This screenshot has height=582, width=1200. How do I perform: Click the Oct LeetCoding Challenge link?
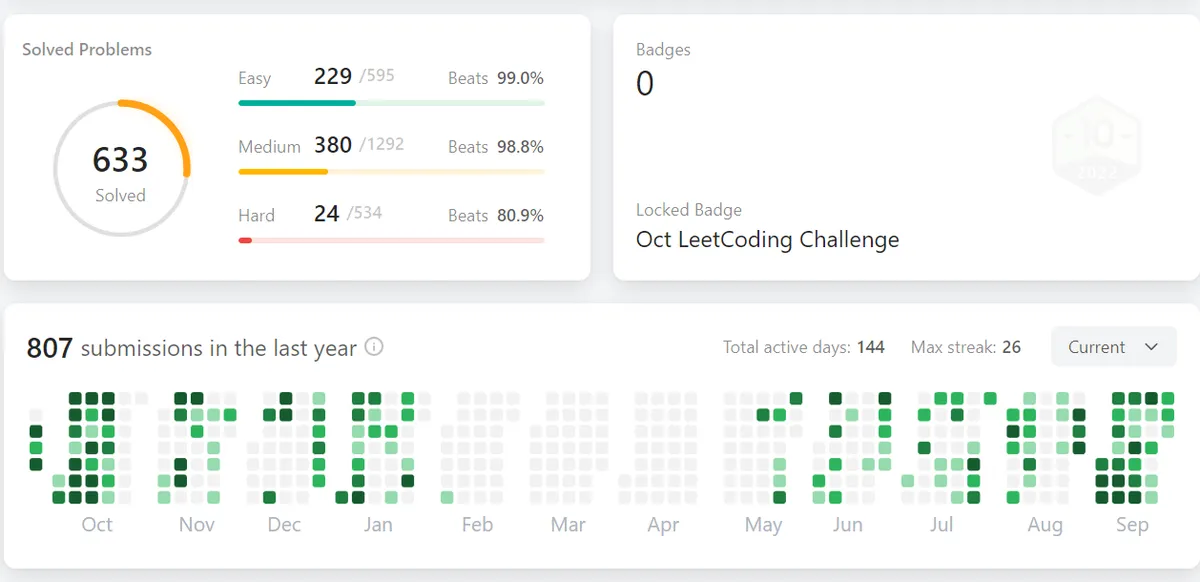(768, 240)
